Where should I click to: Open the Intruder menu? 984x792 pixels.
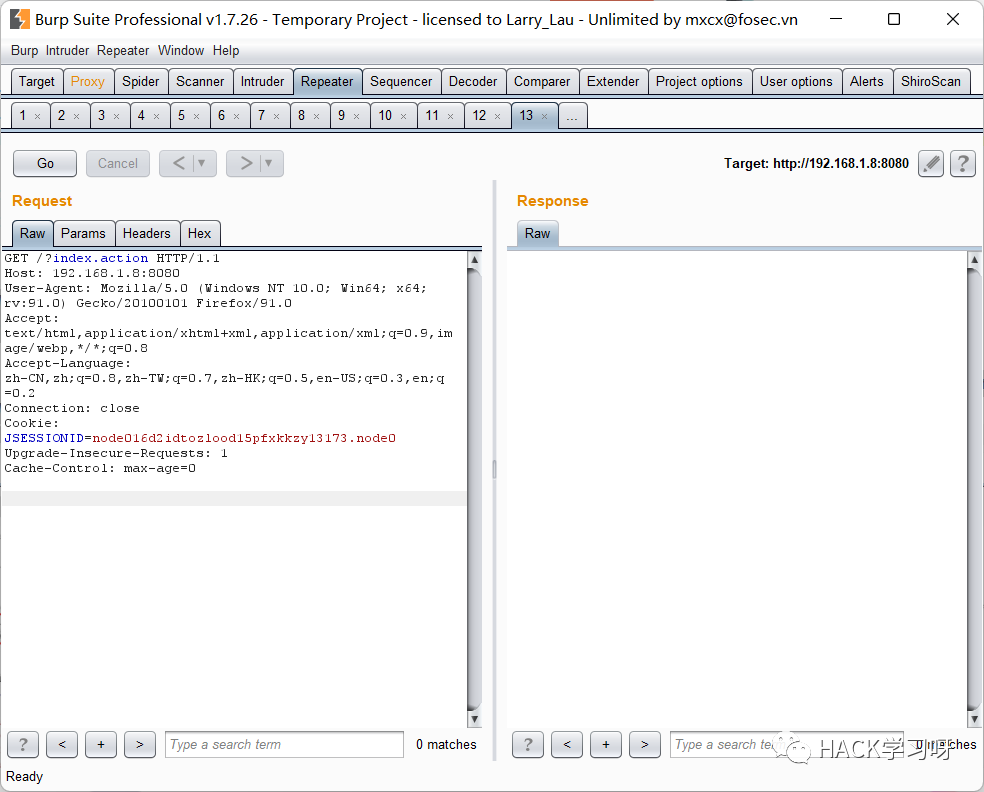67,50
